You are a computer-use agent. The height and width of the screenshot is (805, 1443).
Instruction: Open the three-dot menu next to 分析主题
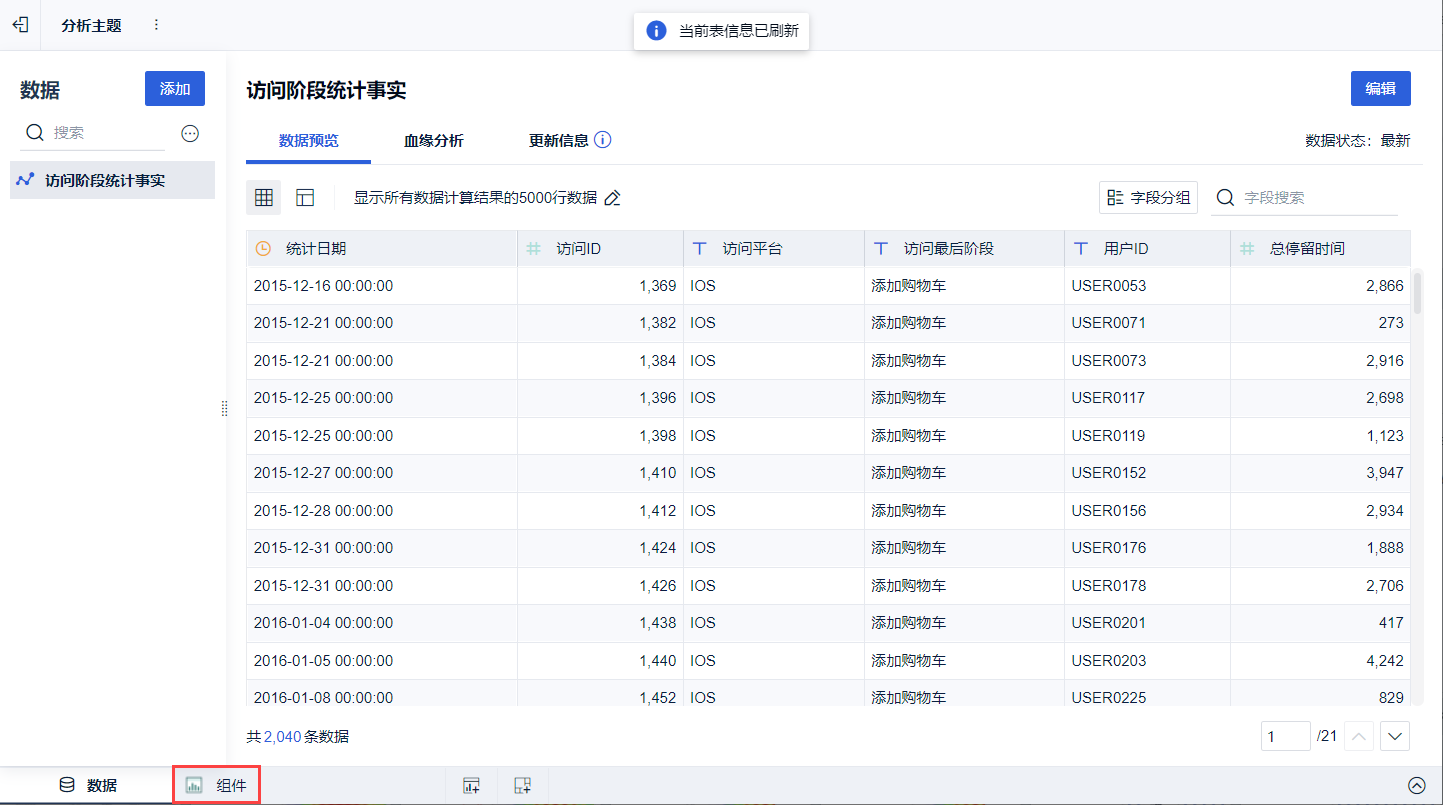click(x=156, y=25)
